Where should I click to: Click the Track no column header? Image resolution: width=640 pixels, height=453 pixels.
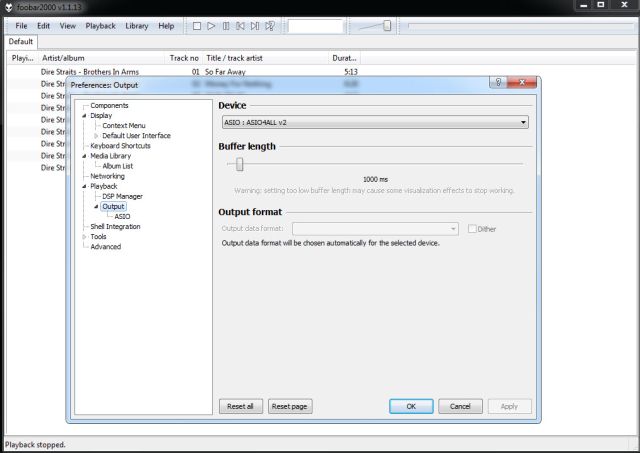[x=184, y=58]
